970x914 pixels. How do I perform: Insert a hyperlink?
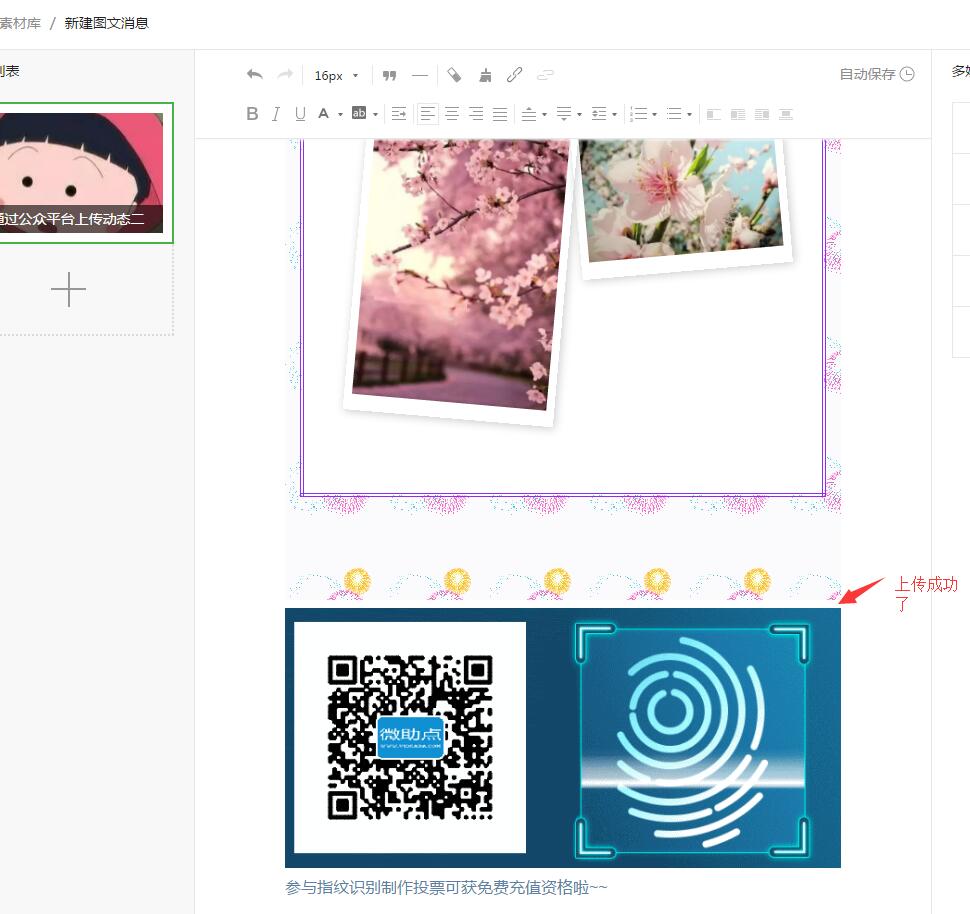tap(515, 75)
